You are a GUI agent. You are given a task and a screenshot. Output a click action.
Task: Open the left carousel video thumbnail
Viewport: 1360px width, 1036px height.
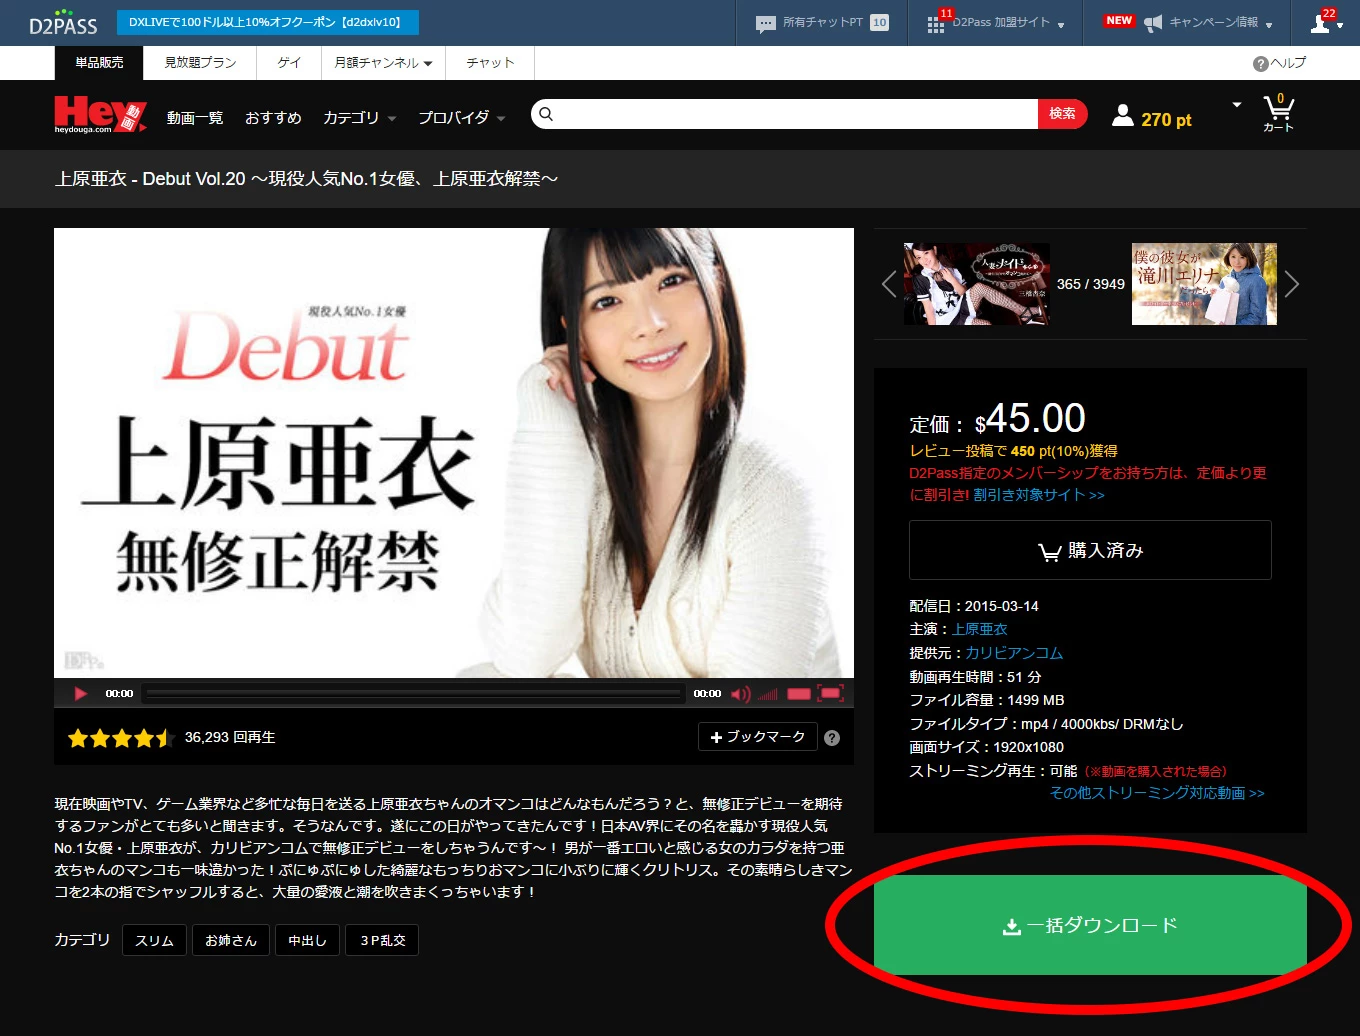[977, 284]
